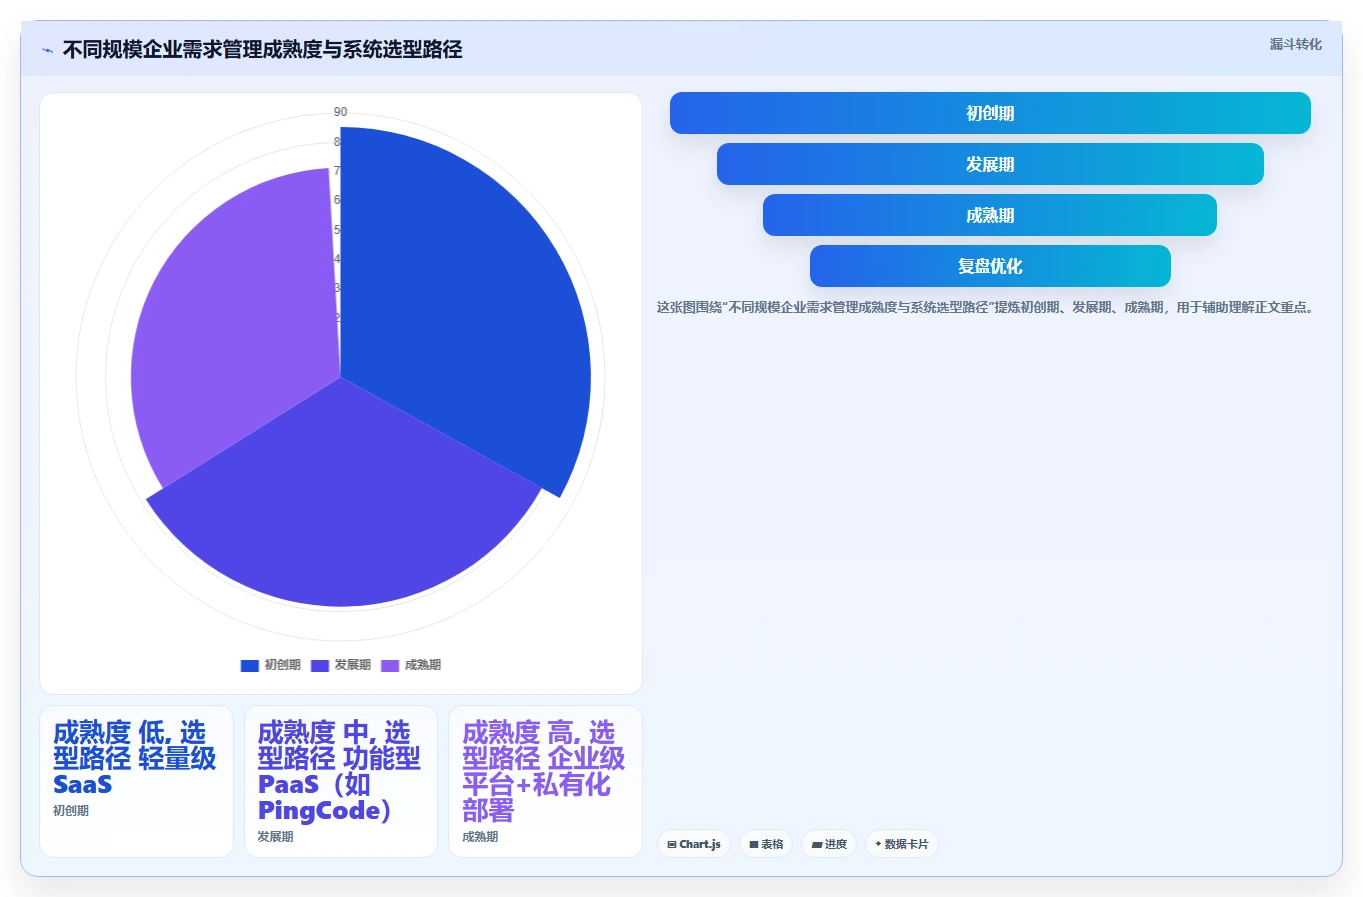Click the 发展期 caption under PaaS card
1363x897 pixels.
(275, 837)
